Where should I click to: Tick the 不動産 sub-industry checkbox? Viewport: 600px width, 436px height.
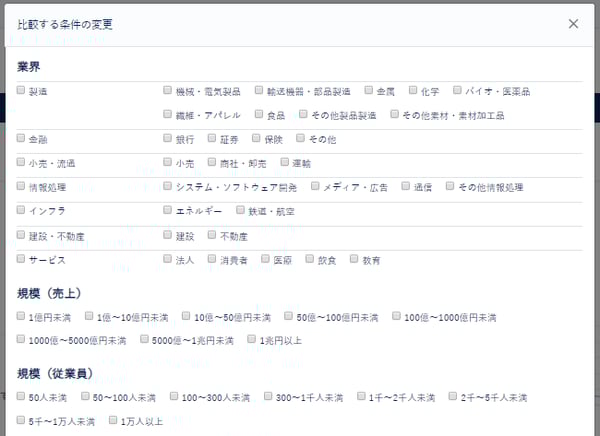pos(212,235)
